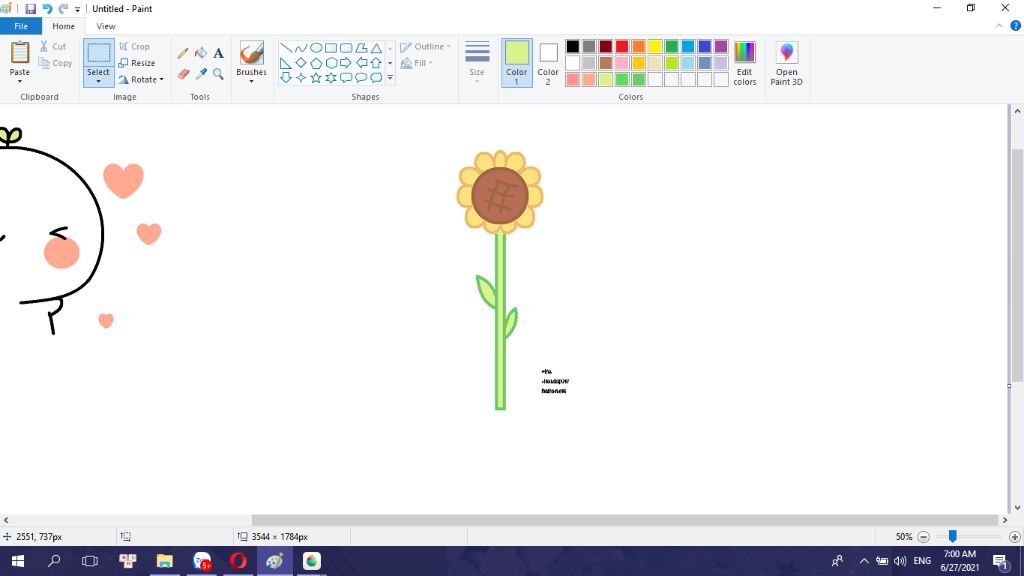
Task: Choose the brown color swatch
Action: [605, 63]
